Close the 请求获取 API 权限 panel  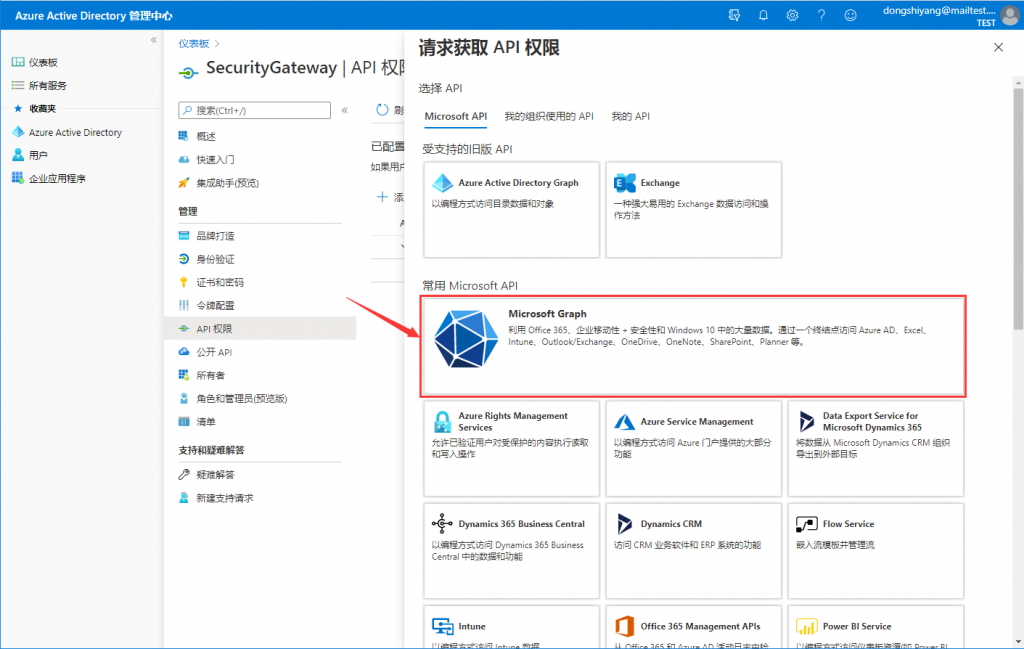[x=998, y=47]
